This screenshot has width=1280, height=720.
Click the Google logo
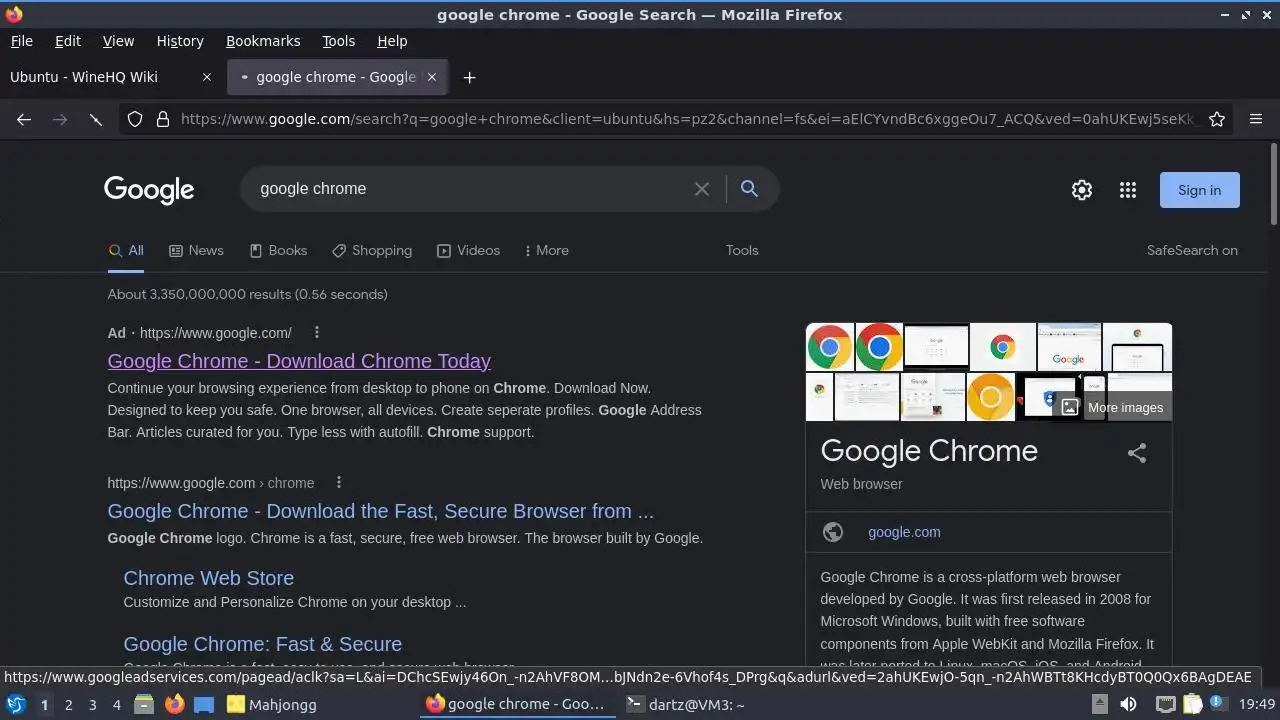click(x=149, y=190)
